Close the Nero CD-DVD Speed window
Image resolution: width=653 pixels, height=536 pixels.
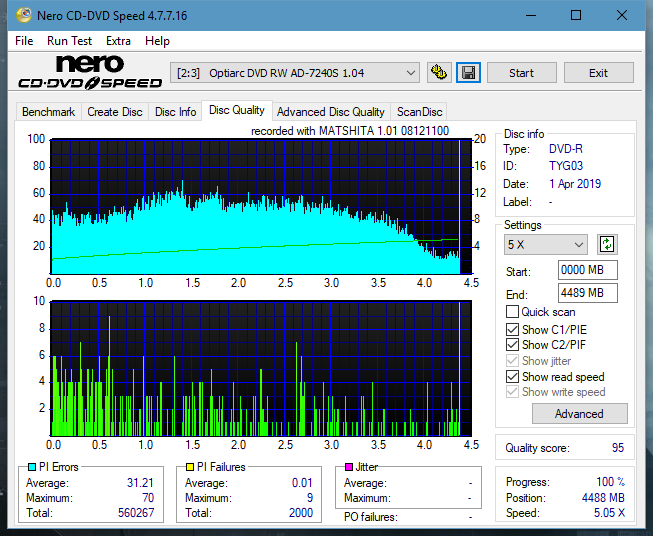pyautogui.click(x=622, y=15)
